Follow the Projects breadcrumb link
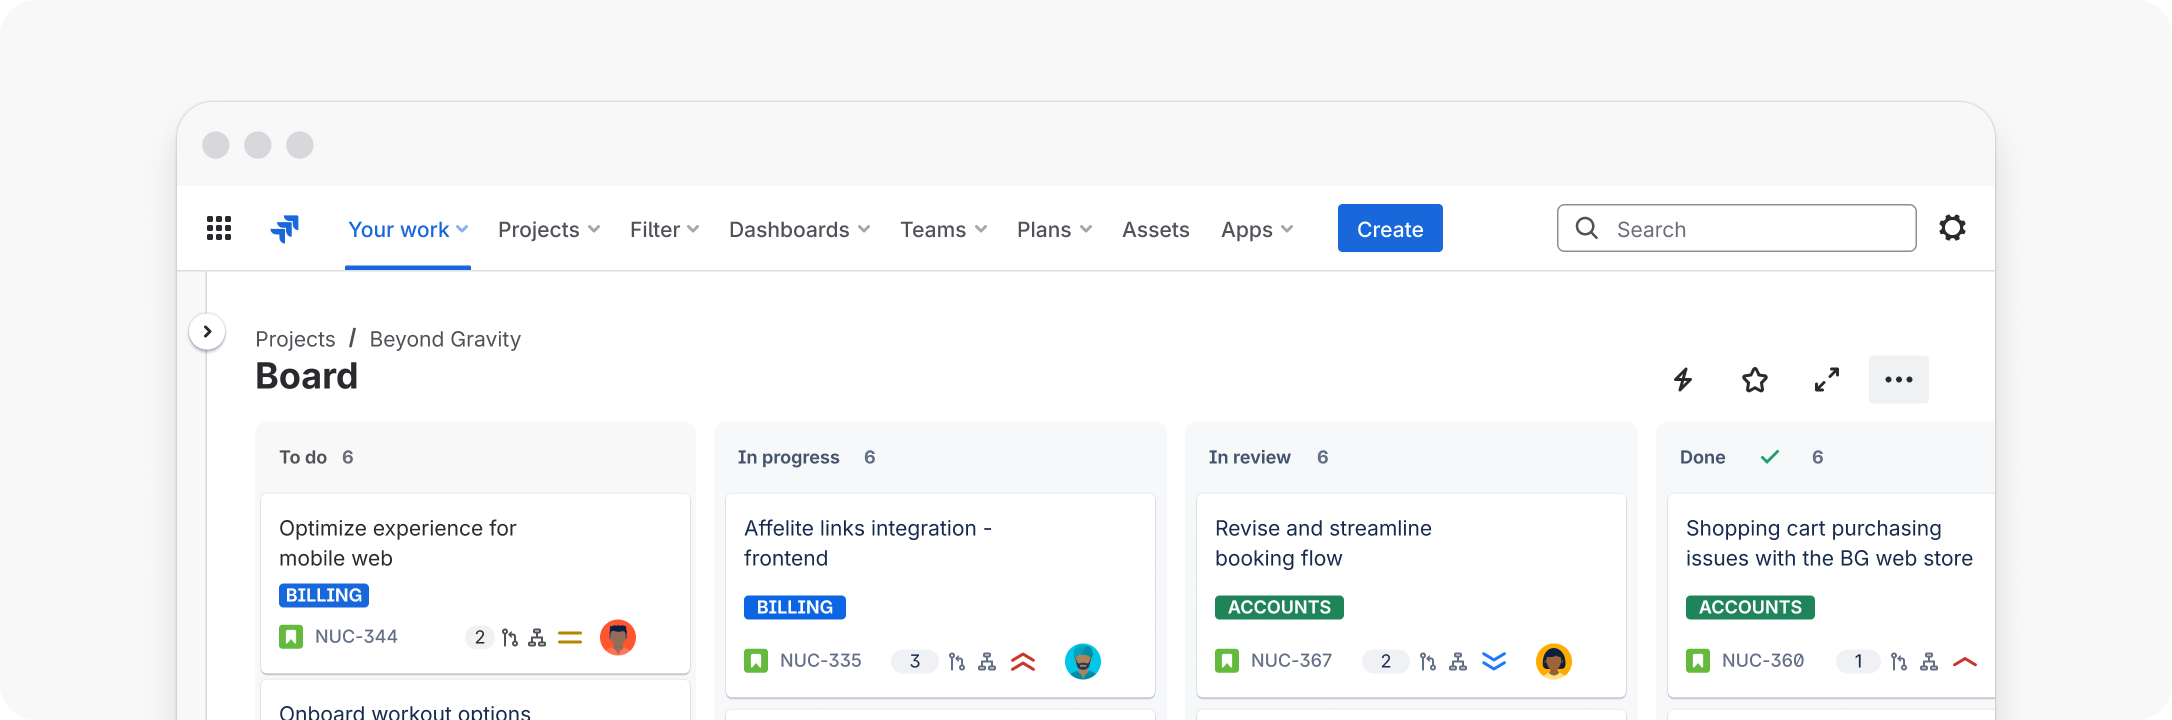Image resolution: width=2172 pixels, height=720 pixels. 295,339
